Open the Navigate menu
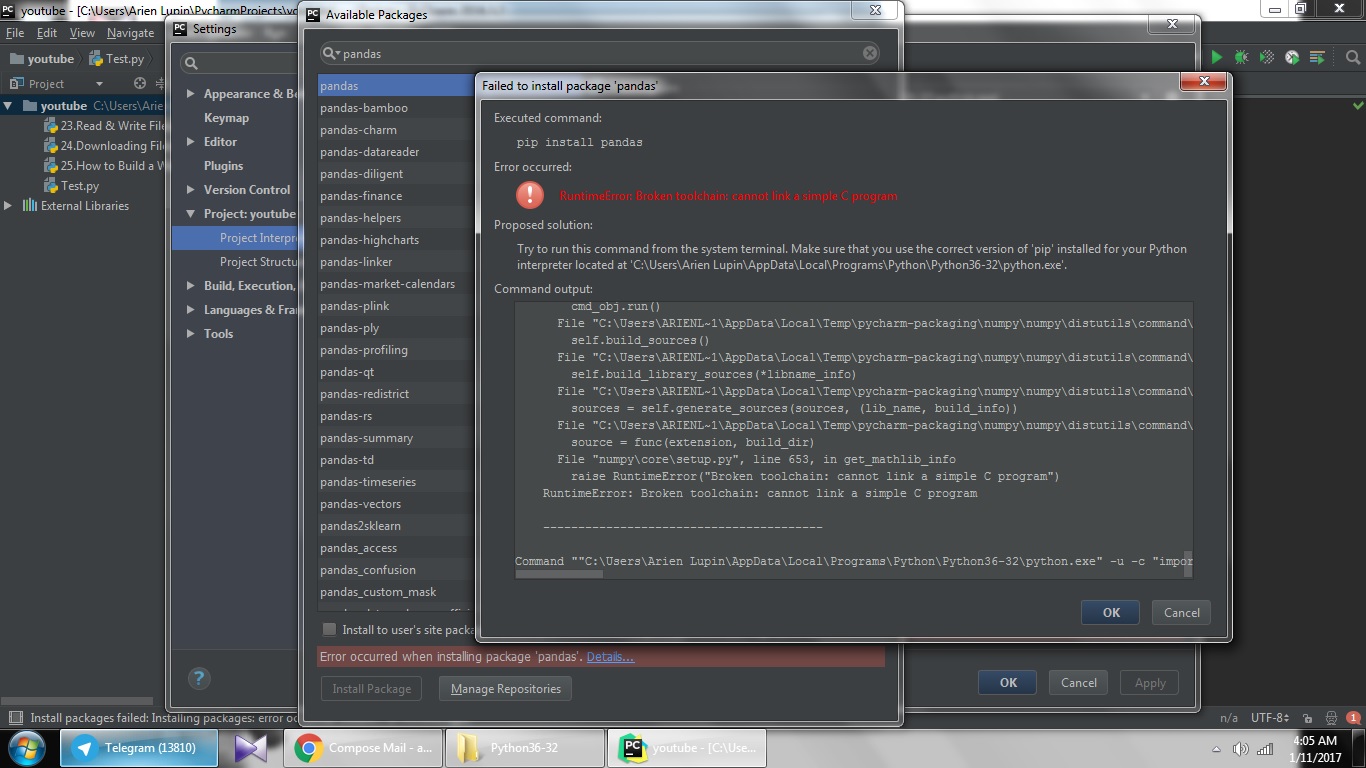1366x768 pixels. click(131, 33)
